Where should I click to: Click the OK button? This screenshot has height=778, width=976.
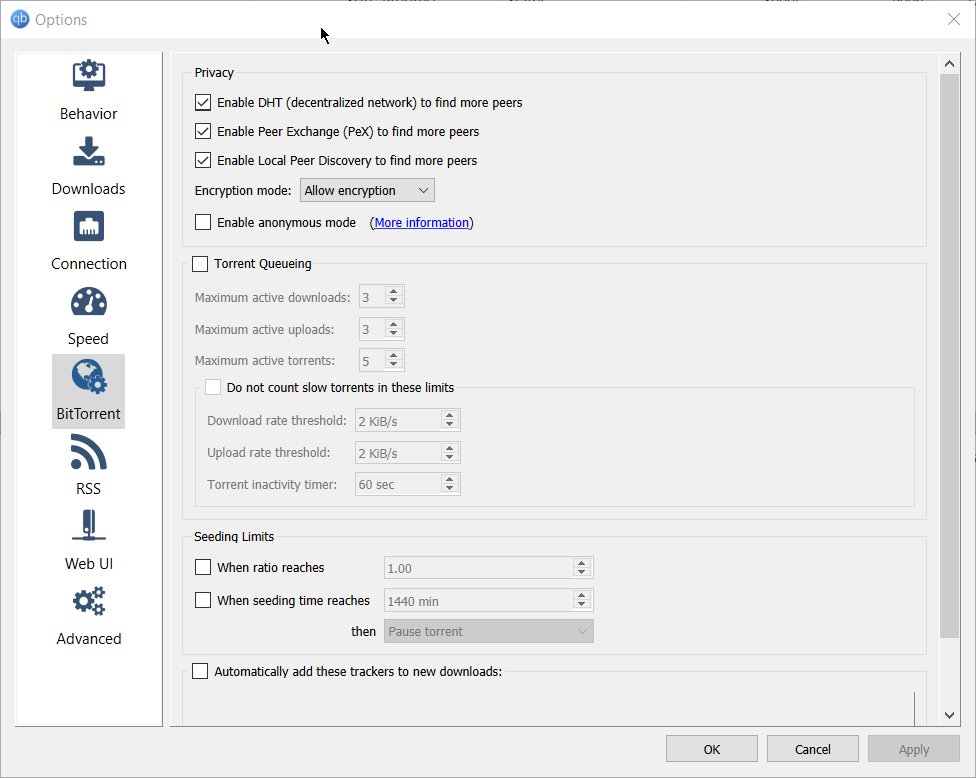(x=711, y=749)
